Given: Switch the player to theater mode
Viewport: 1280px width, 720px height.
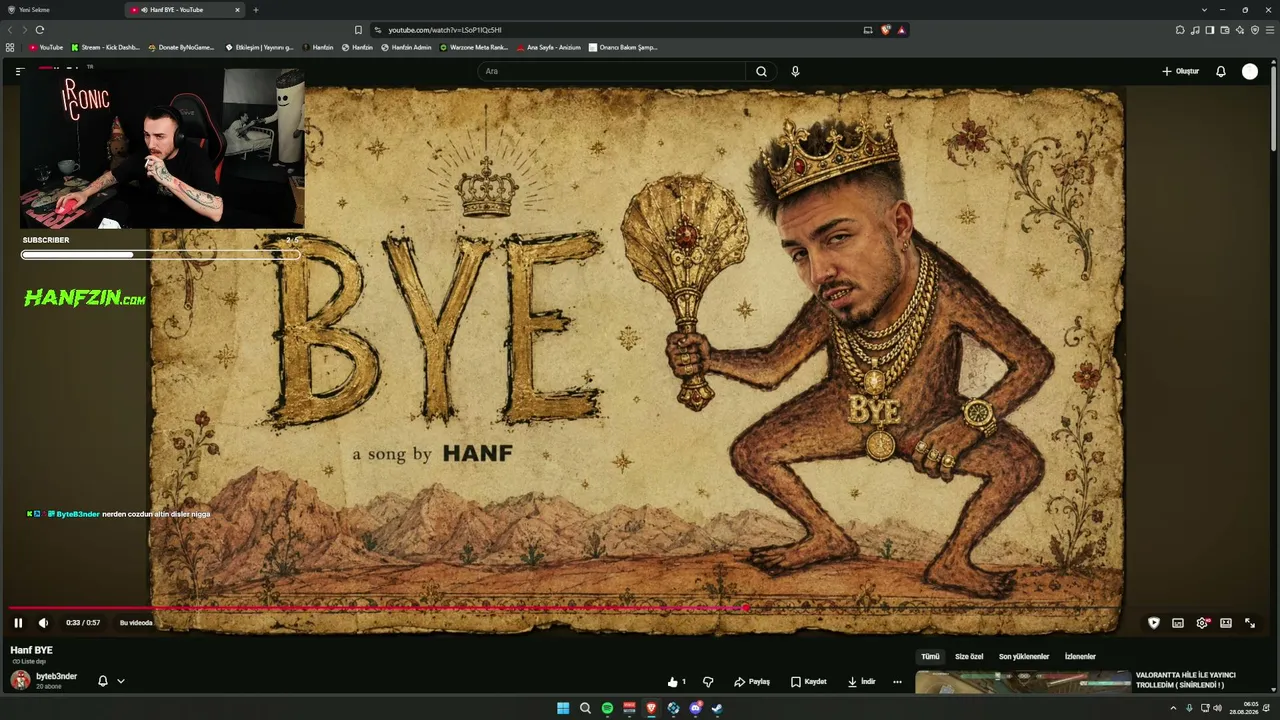Looking at the screenshot, I should tap(1226, 623).
